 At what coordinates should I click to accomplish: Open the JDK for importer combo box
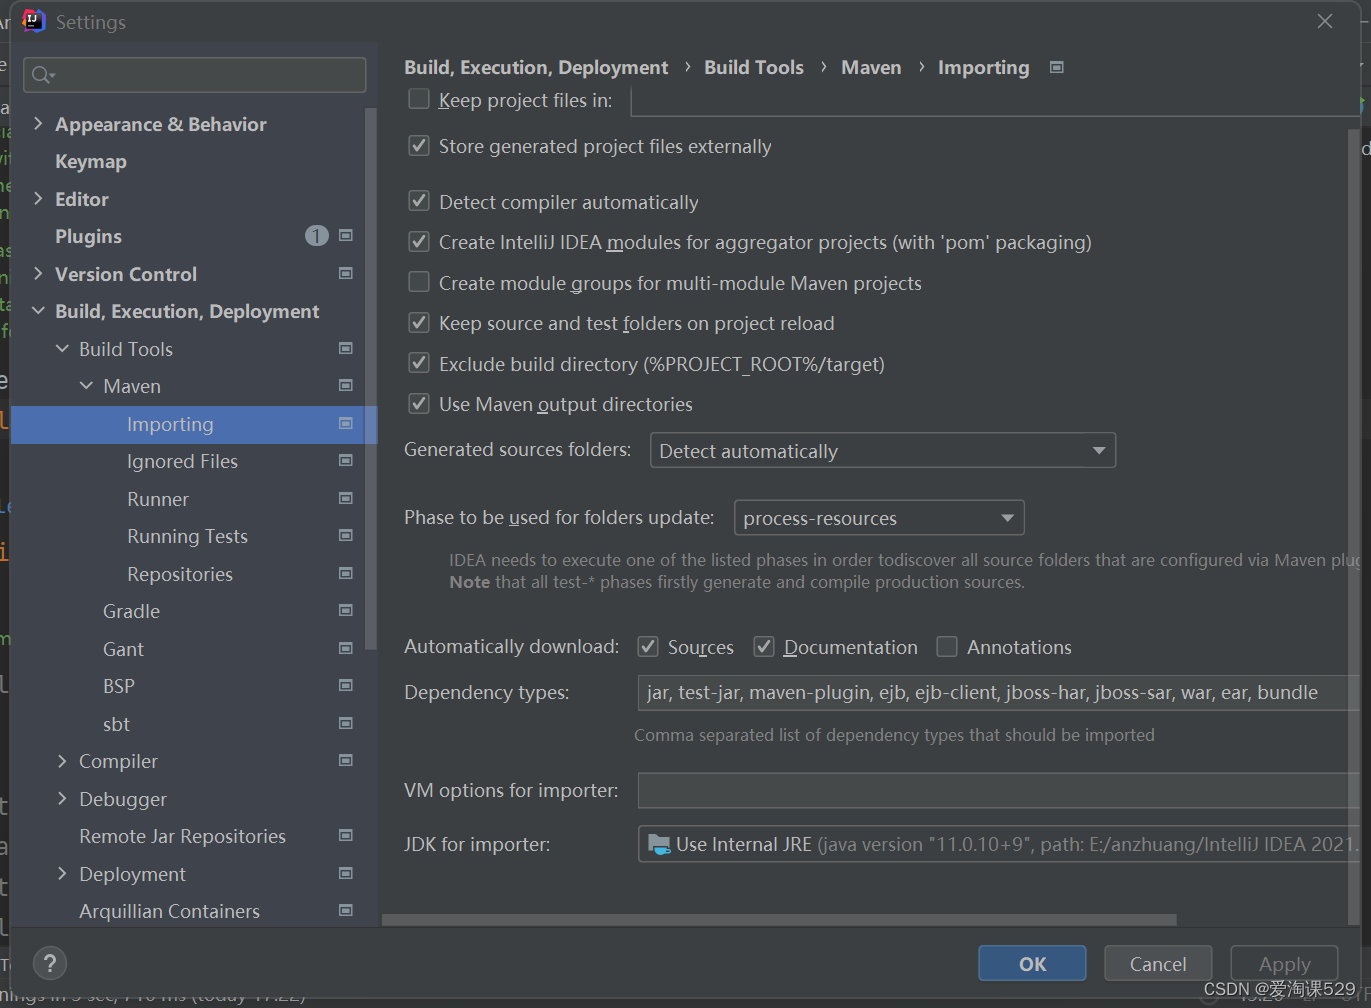pyautogui.click(x=999, y=844)
